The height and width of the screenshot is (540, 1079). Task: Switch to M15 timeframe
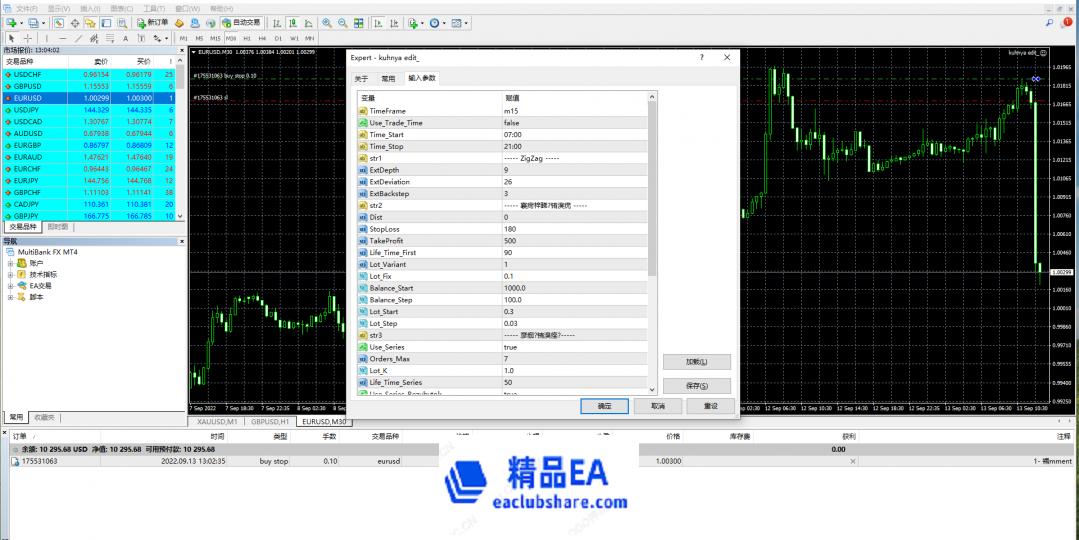point(215,39)
